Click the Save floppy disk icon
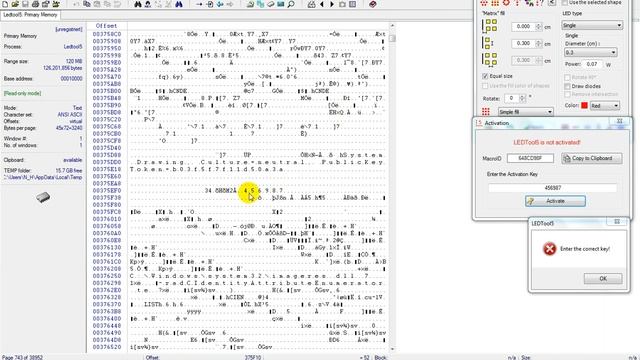 [x=25, y=4]
